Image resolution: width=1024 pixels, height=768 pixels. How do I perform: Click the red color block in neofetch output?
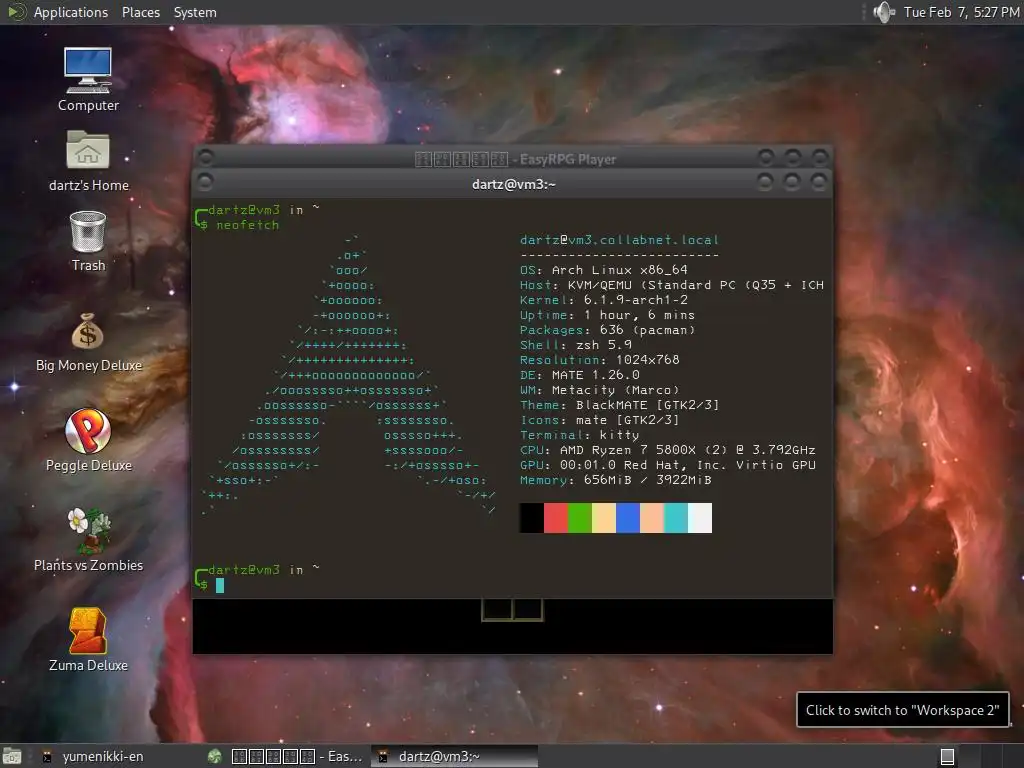tap(556, 518)
